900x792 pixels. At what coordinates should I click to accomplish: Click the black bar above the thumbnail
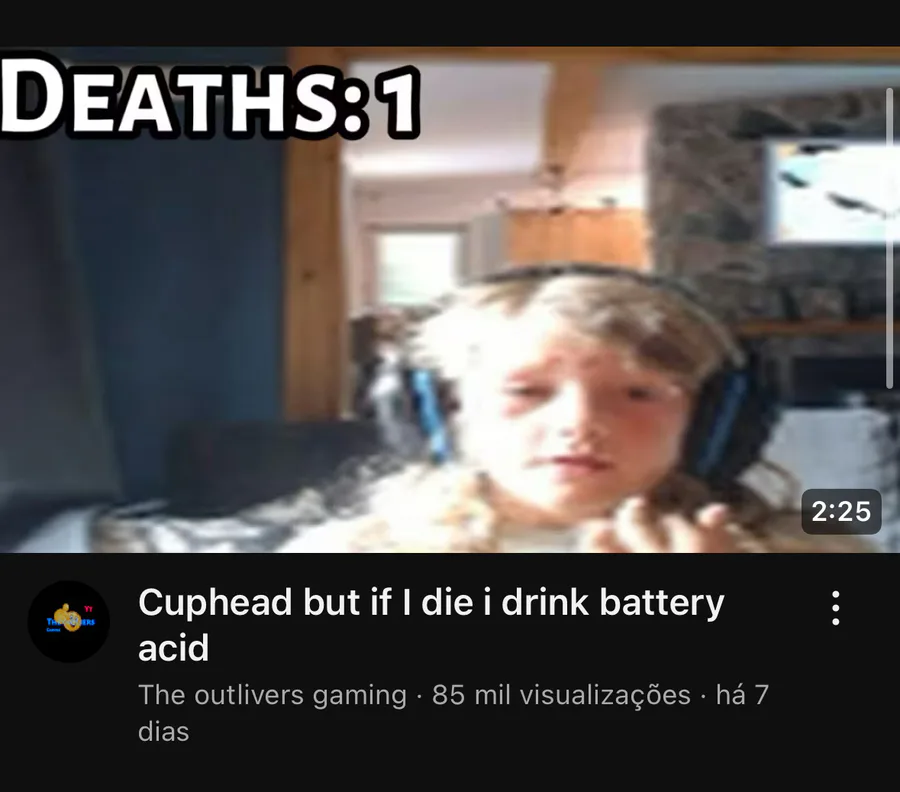(x=450, y=23)
